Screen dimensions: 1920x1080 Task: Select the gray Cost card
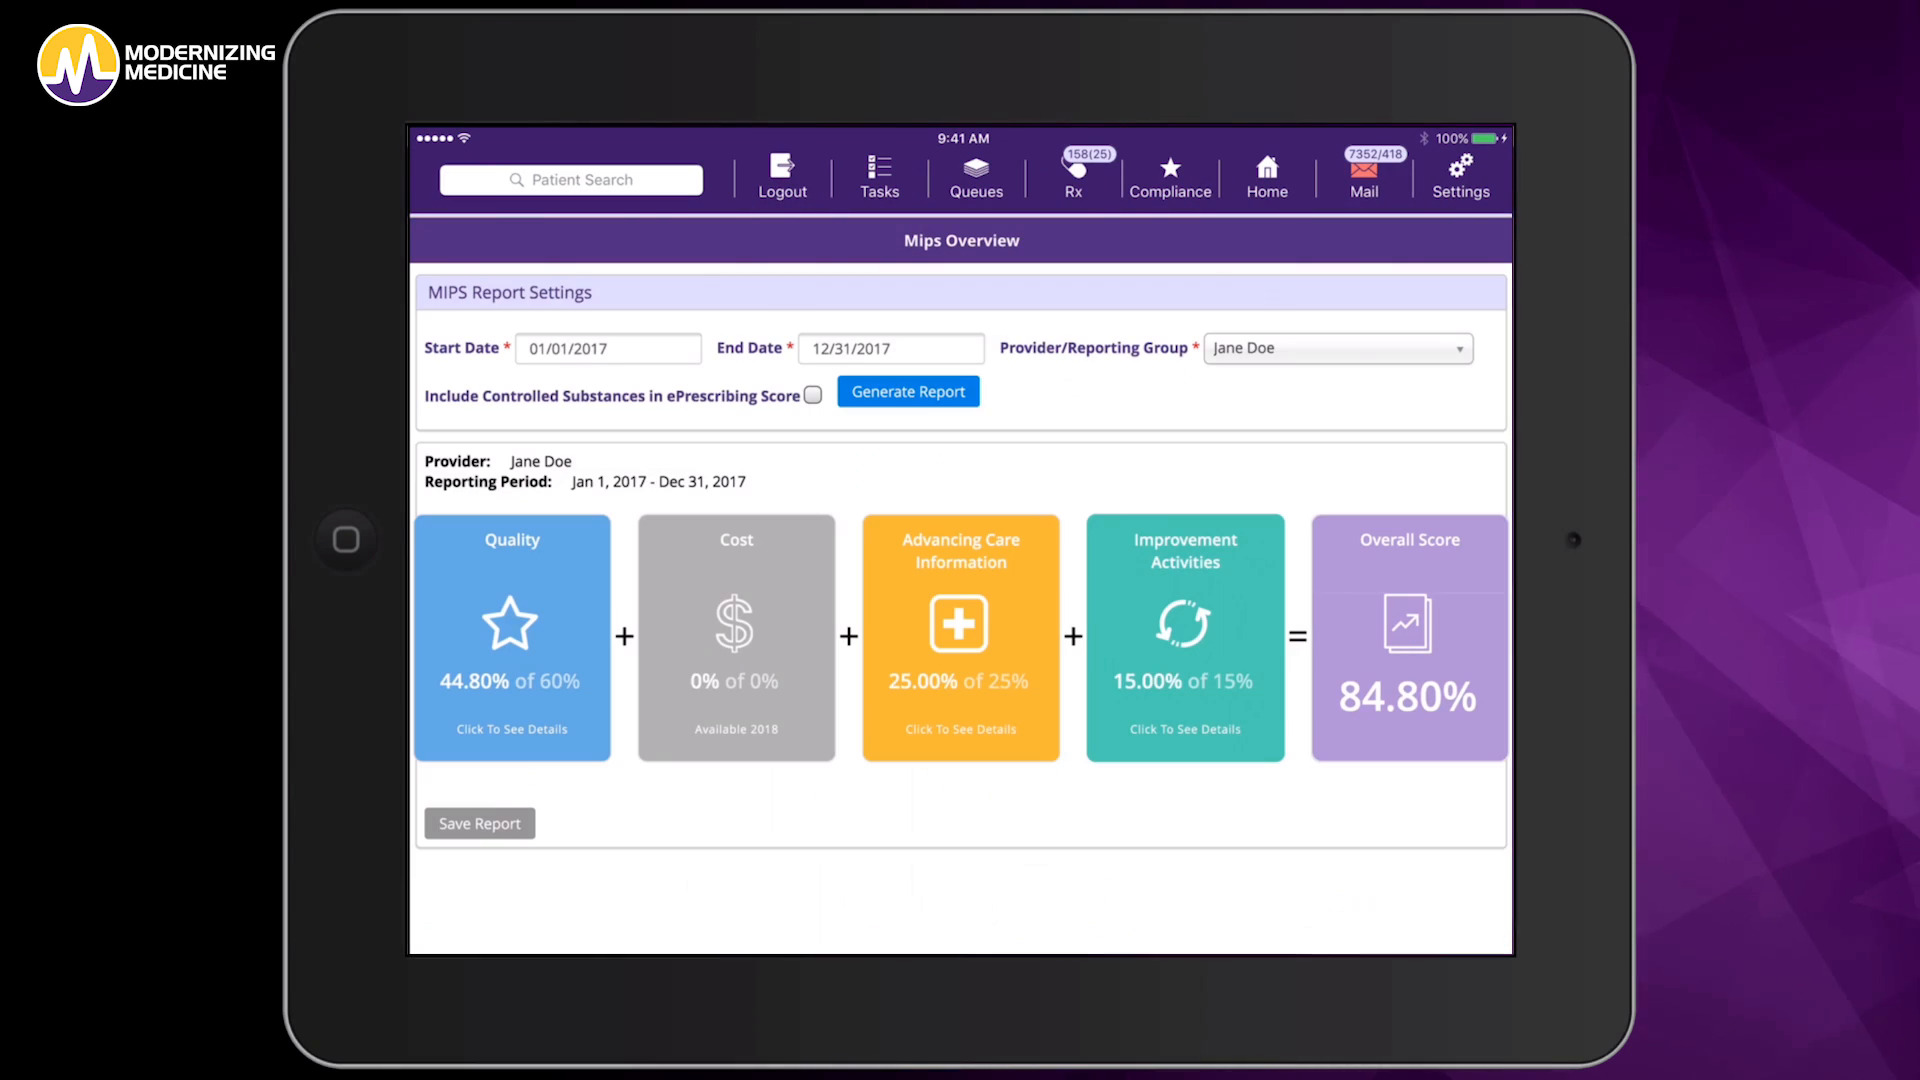[736, 638]
